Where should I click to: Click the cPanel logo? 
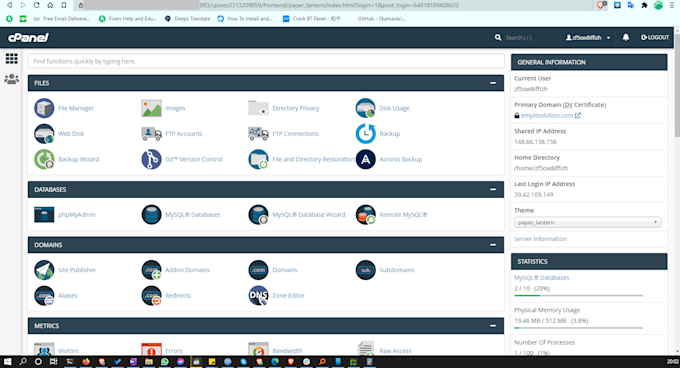tap(28, 38)
